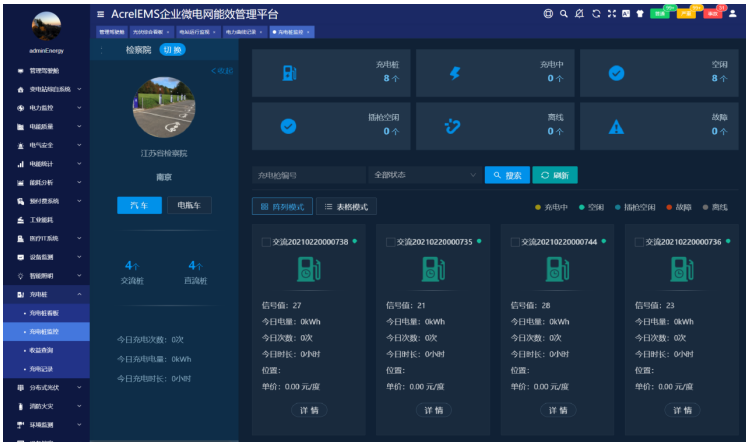Switch to 阵列模式 grid view
The image size is (746, 442).
click(x=282, y=206)
